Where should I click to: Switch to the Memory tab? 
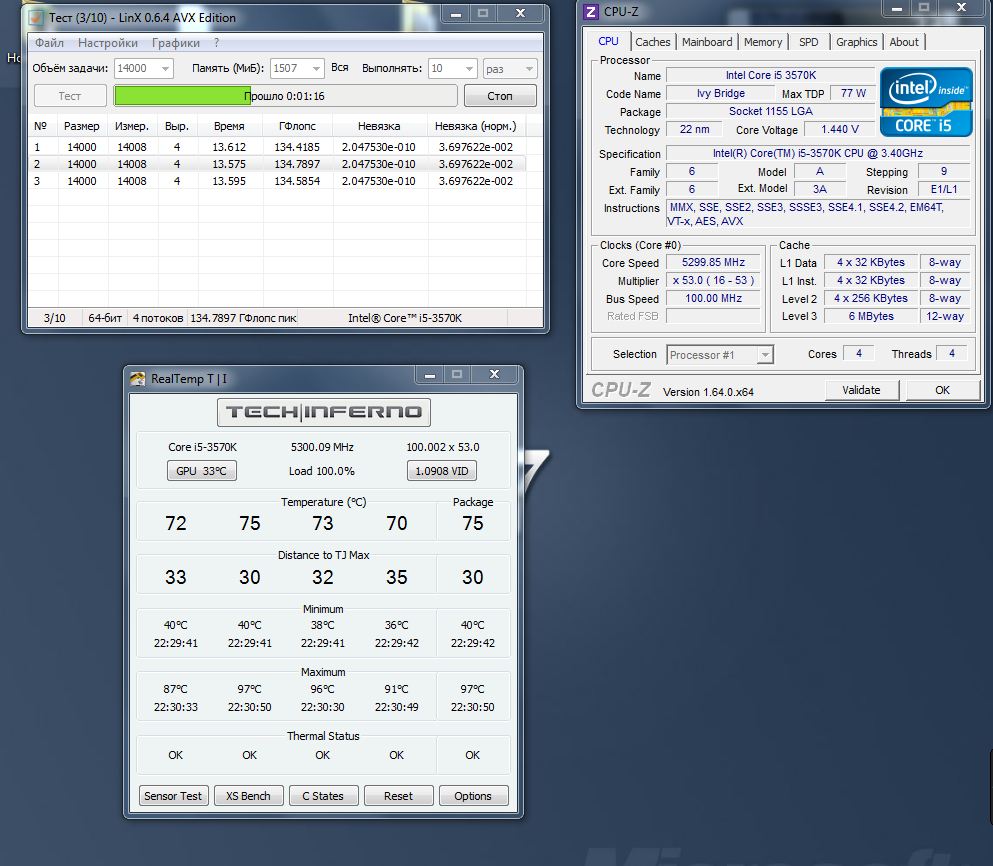pos(763,42)
